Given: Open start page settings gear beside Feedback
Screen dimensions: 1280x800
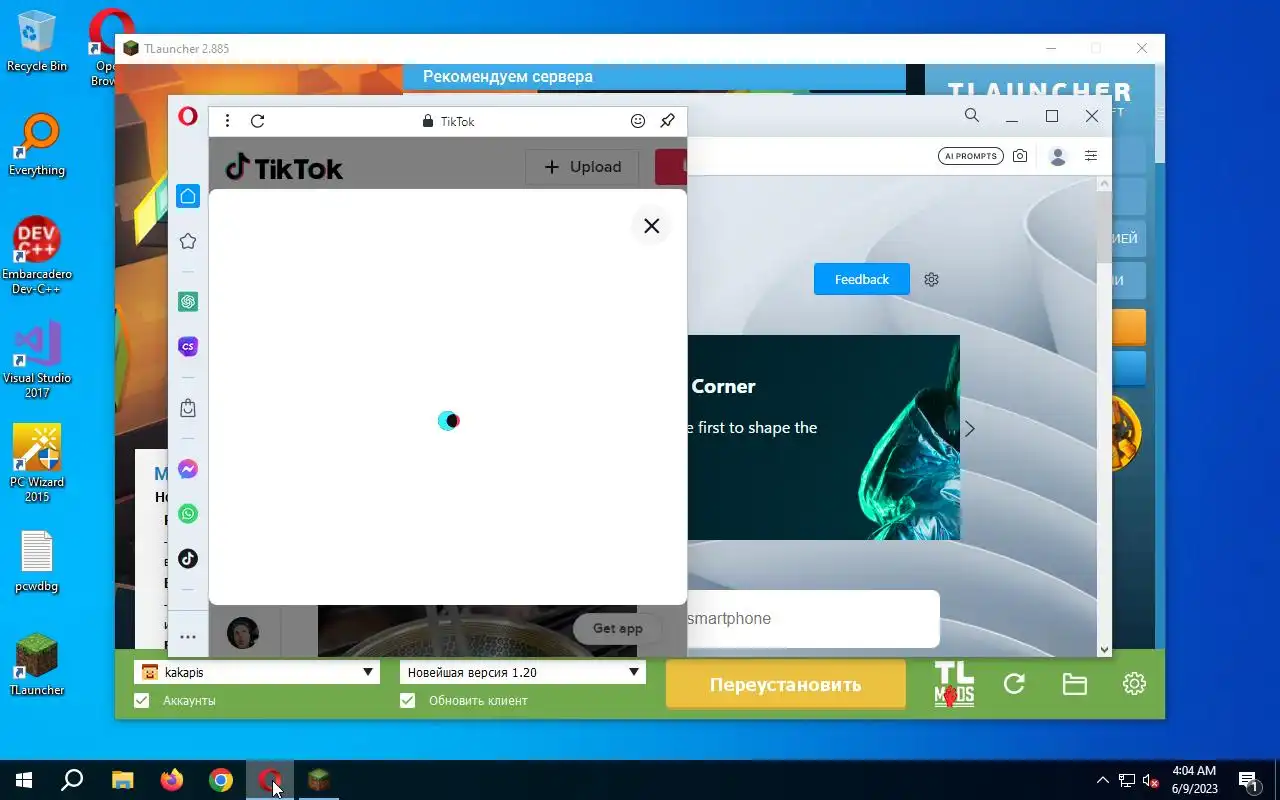Looking at the screenshot, I should [x=932, y=279].
